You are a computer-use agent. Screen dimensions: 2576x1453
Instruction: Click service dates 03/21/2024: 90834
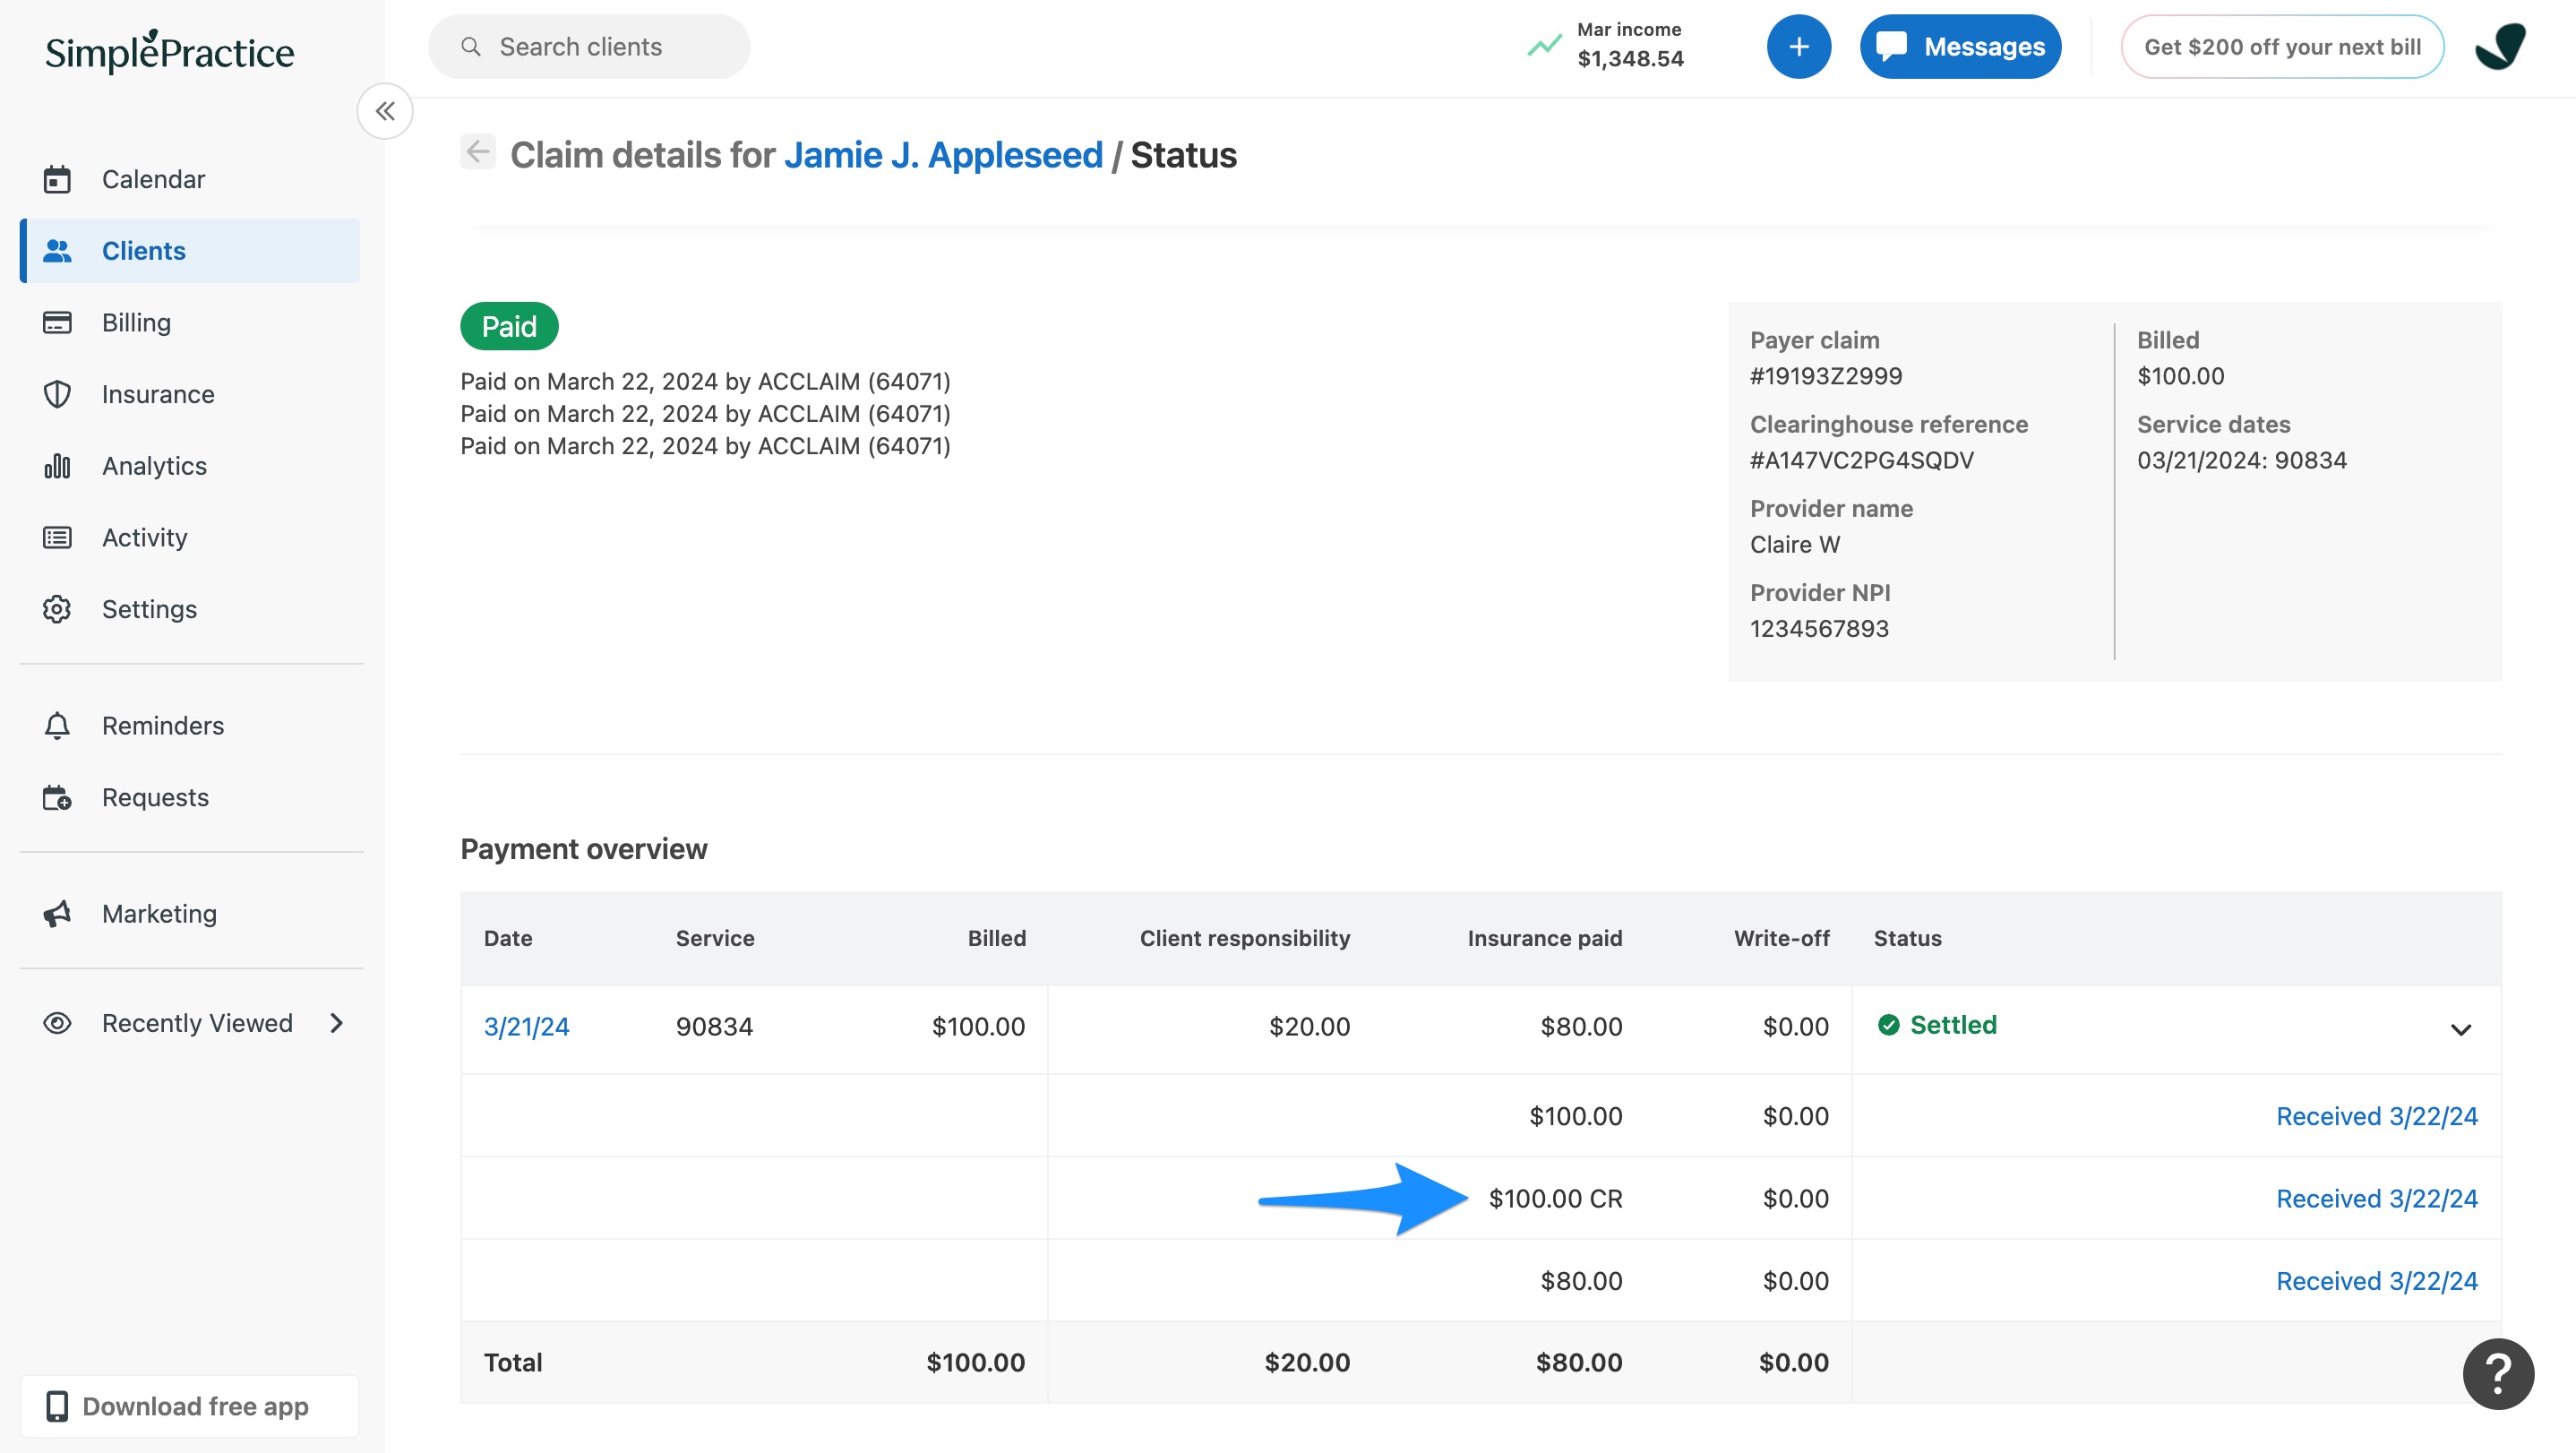coord(2241,460)
